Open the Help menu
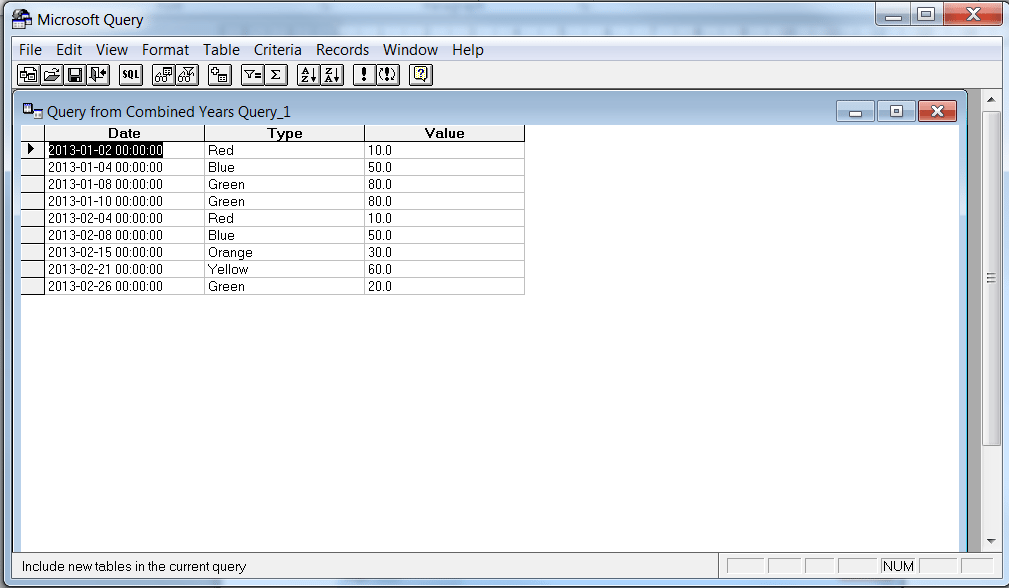The height and width of the screenshot is (588, 1009). 468,50
